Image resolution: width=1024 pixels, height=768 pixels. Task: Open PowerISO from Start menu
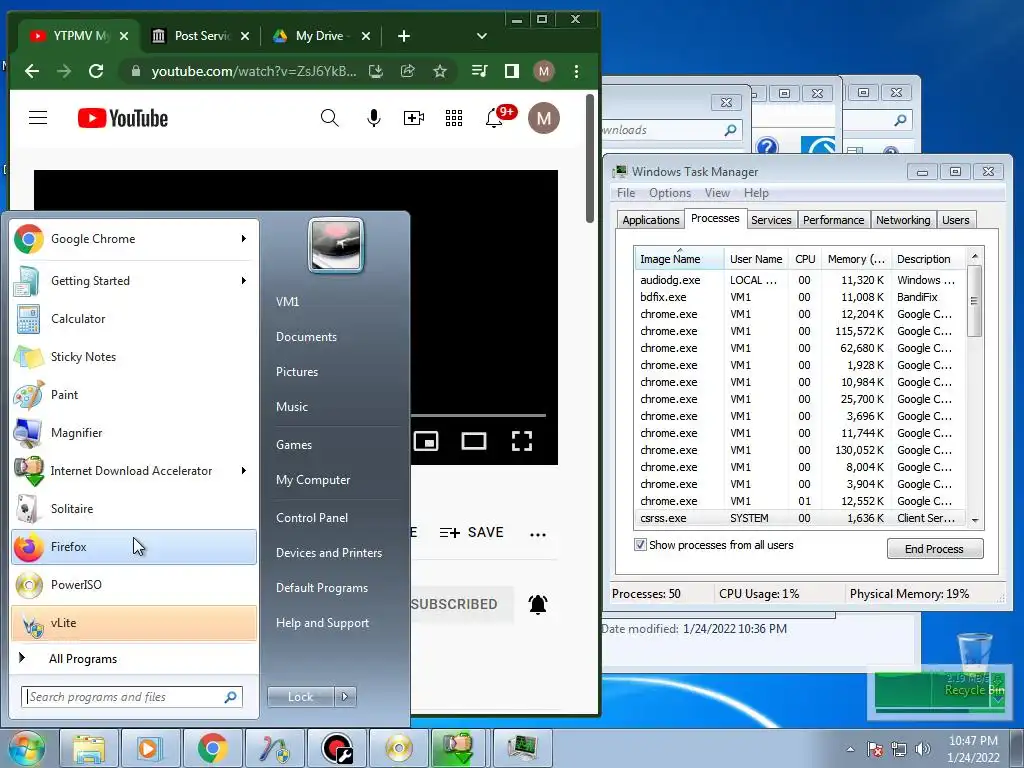(x=134, y=584)
